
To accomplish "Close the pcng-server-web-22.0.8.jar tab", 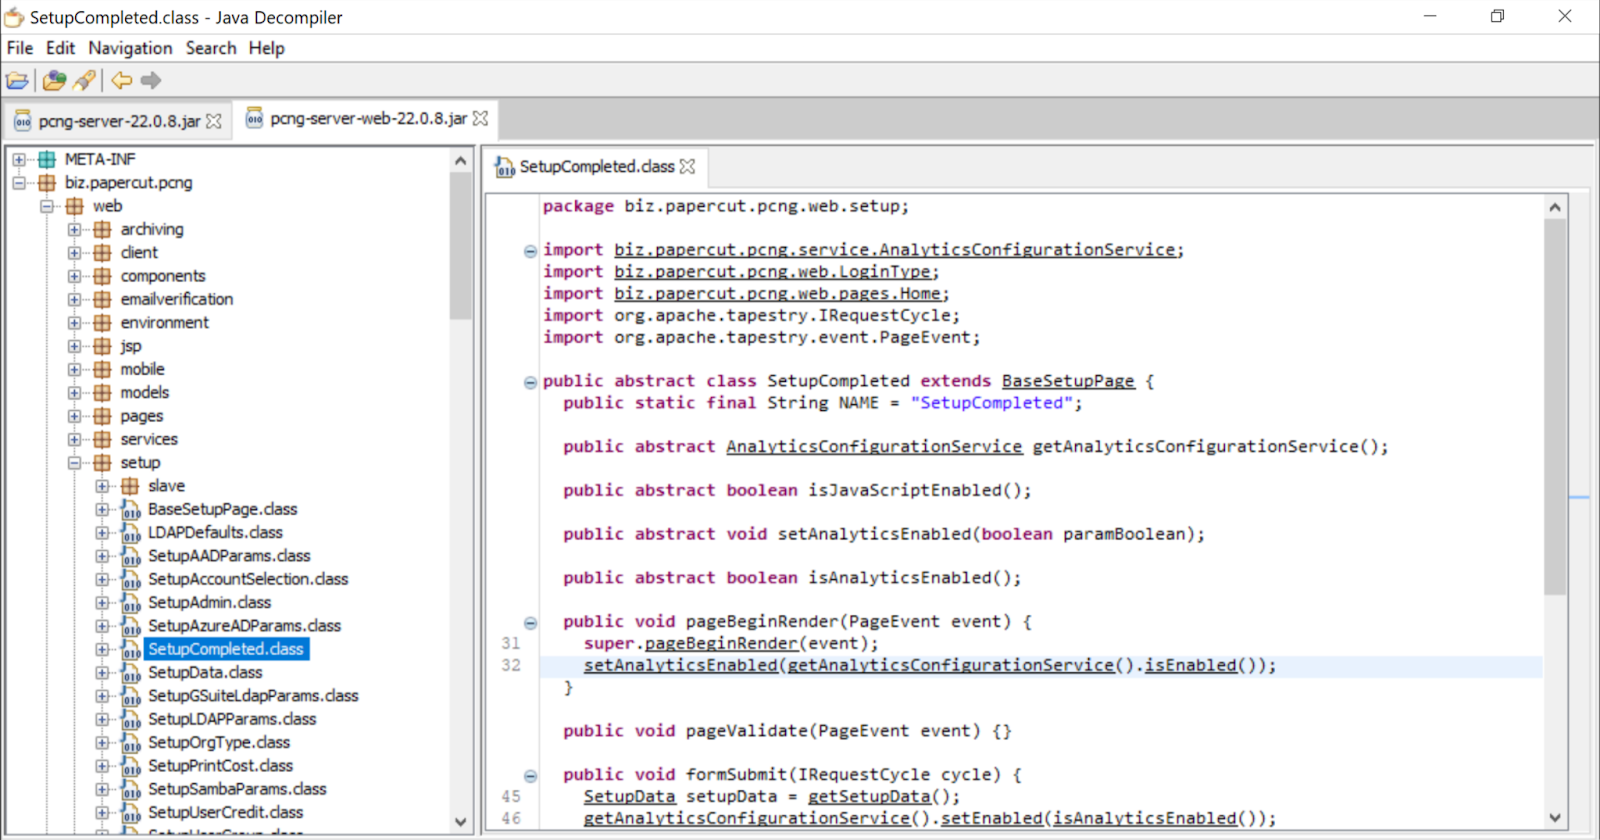I will tap(480, 118).
